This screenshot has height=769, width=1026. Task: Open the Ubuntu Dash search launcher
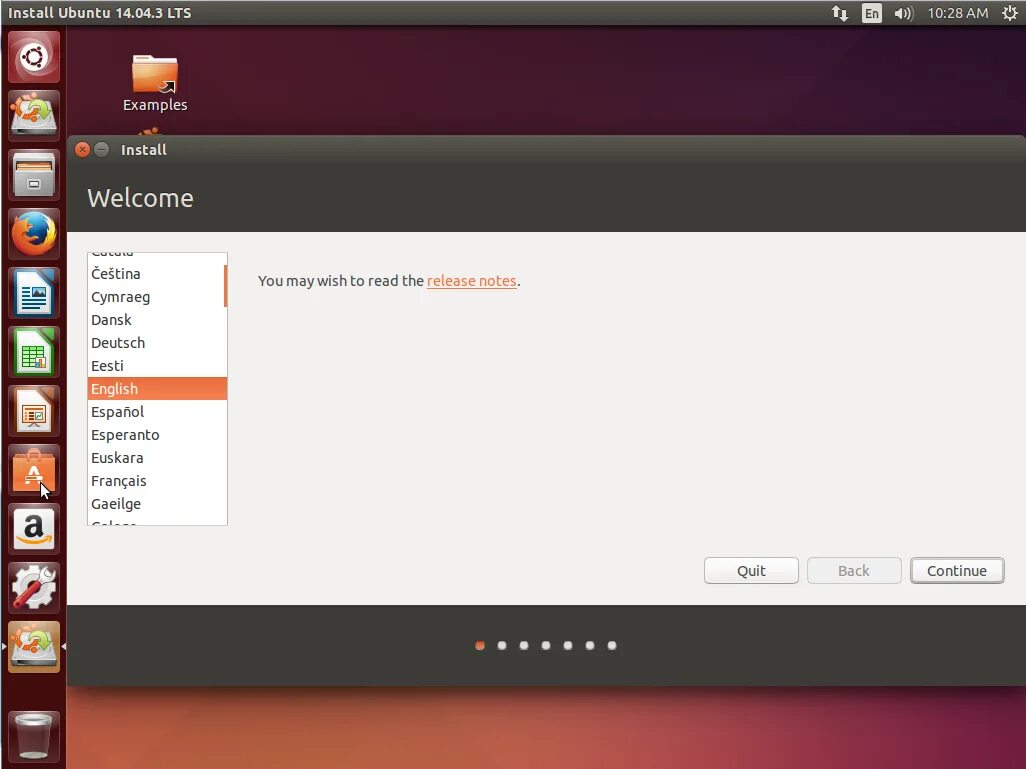click(34, 57)
